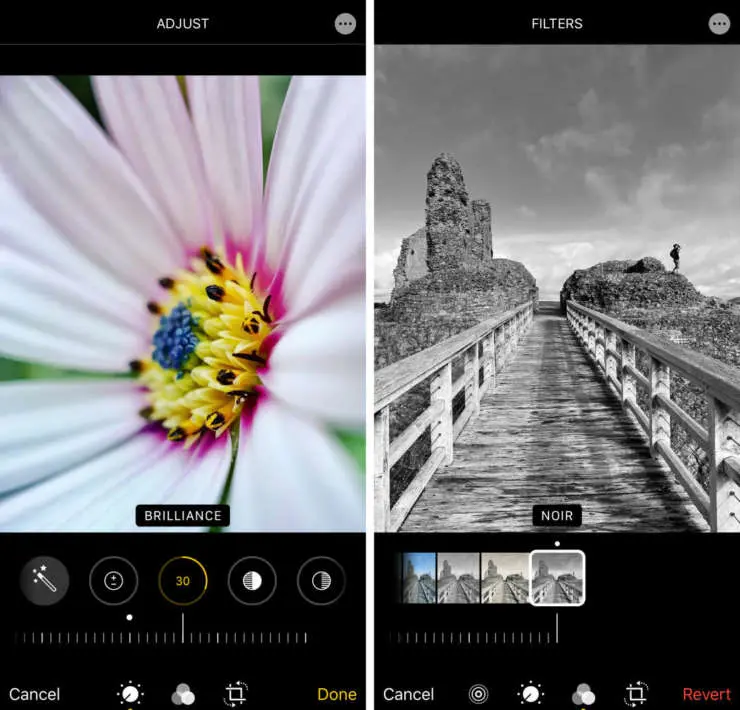This screenshot has height=710, width=740.
Task: Open Filters tab in Adjust screen toolbar
Action: pos(183,694)
